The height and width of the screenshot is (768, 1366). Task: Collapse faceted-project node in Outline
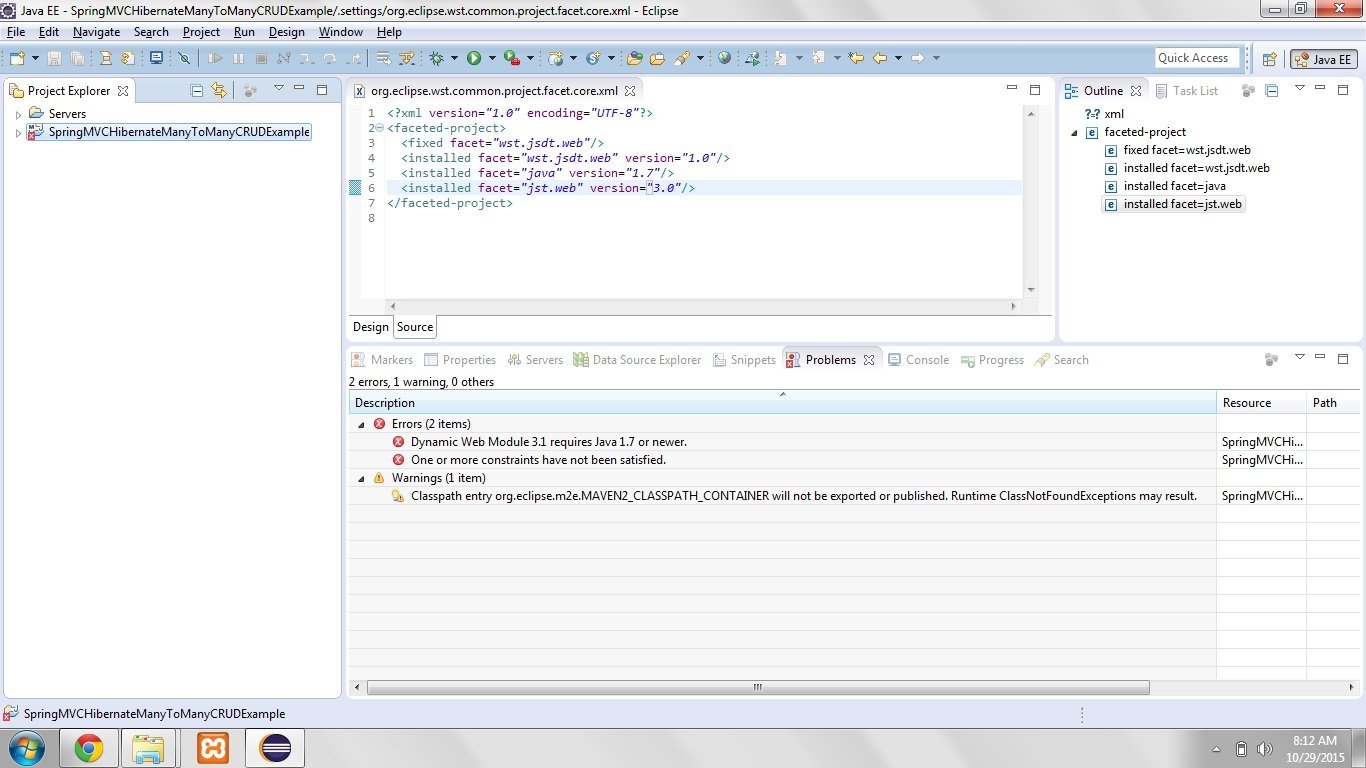(1075, 132)
